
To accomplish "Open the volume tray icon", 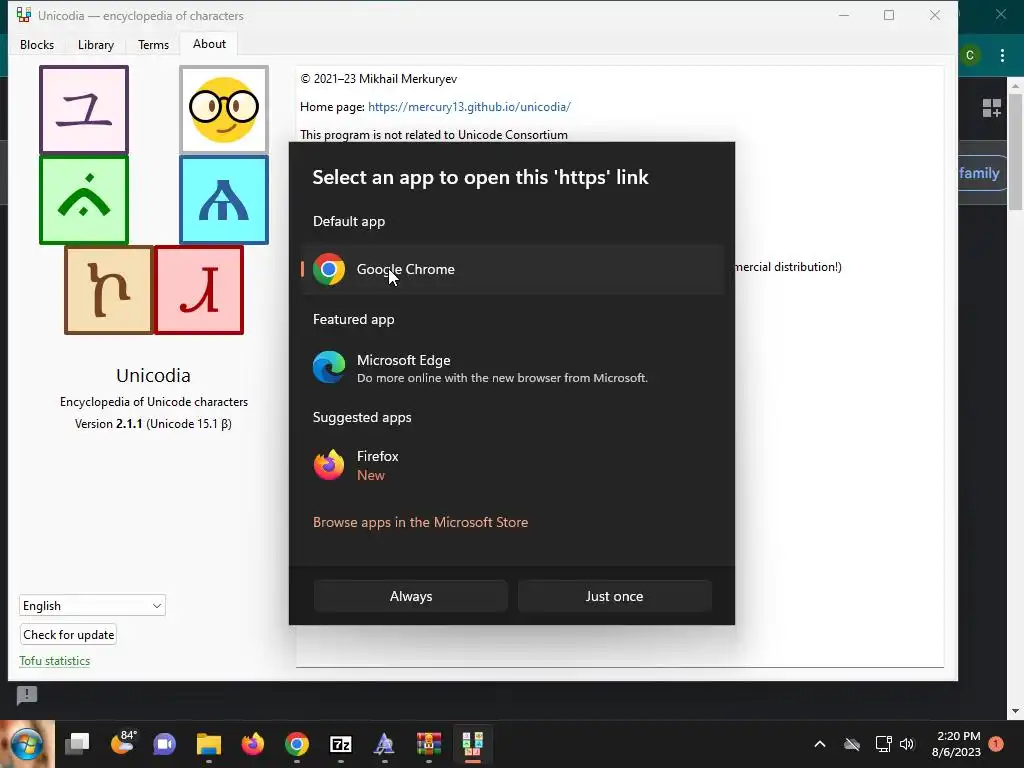I will coord(907,744).
